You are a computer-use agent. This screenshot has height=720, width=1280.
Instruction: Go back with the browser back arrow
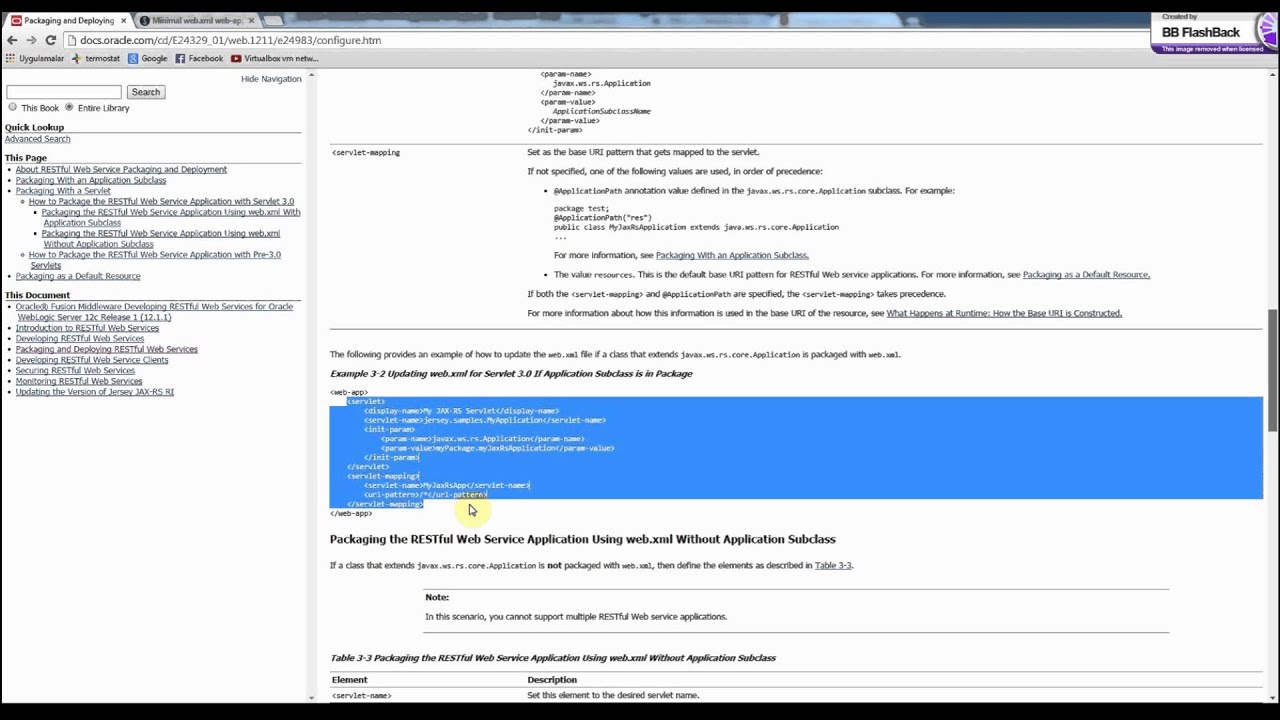point(12,40)
